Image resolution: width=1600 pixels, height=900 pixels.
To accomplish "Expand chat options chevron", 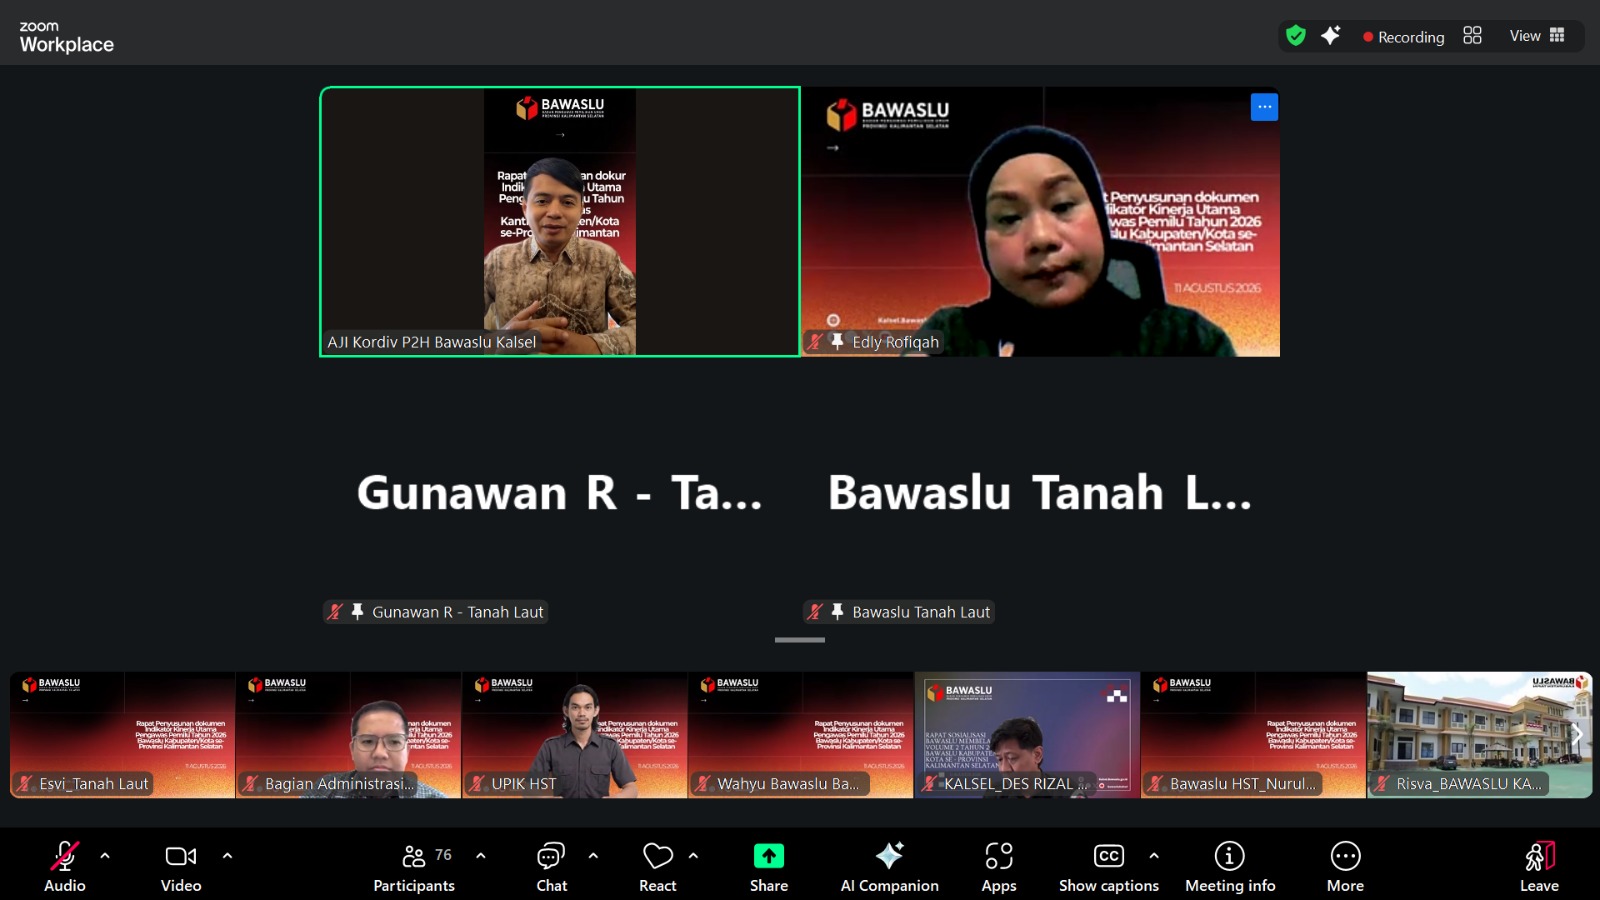I will pos(593,856).
